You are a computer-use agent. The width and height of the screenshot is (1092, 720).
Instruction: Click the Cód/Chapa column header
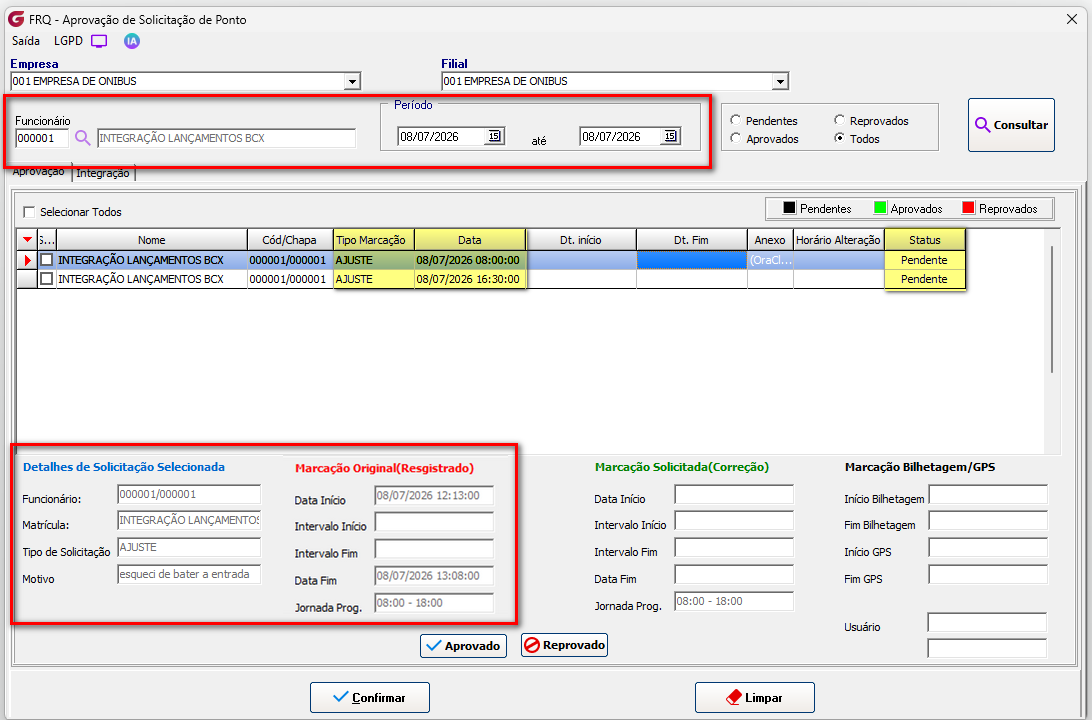click(290, 240)
